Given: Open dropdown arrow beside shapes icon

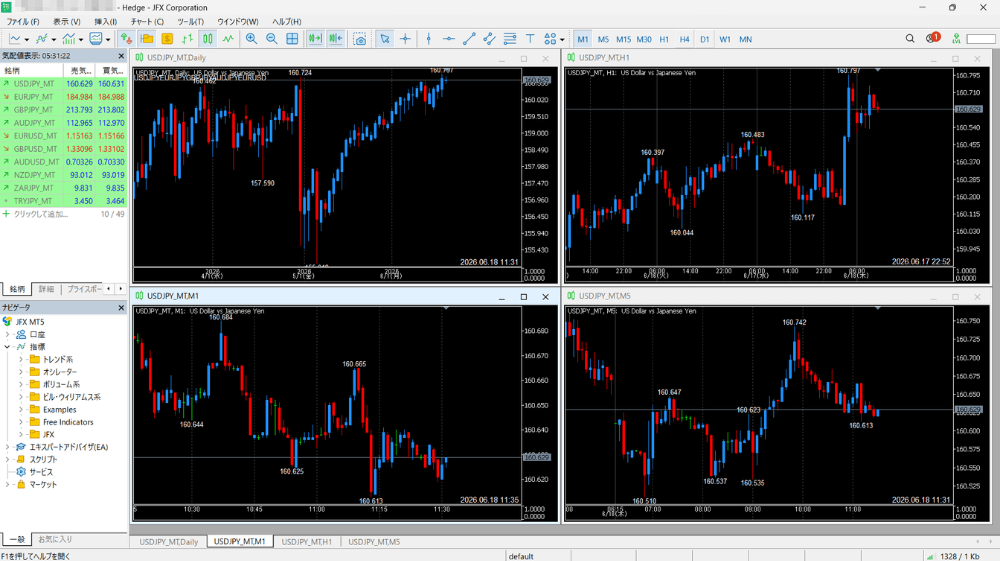Looking at the screenshot, I should tap(562, 40).
